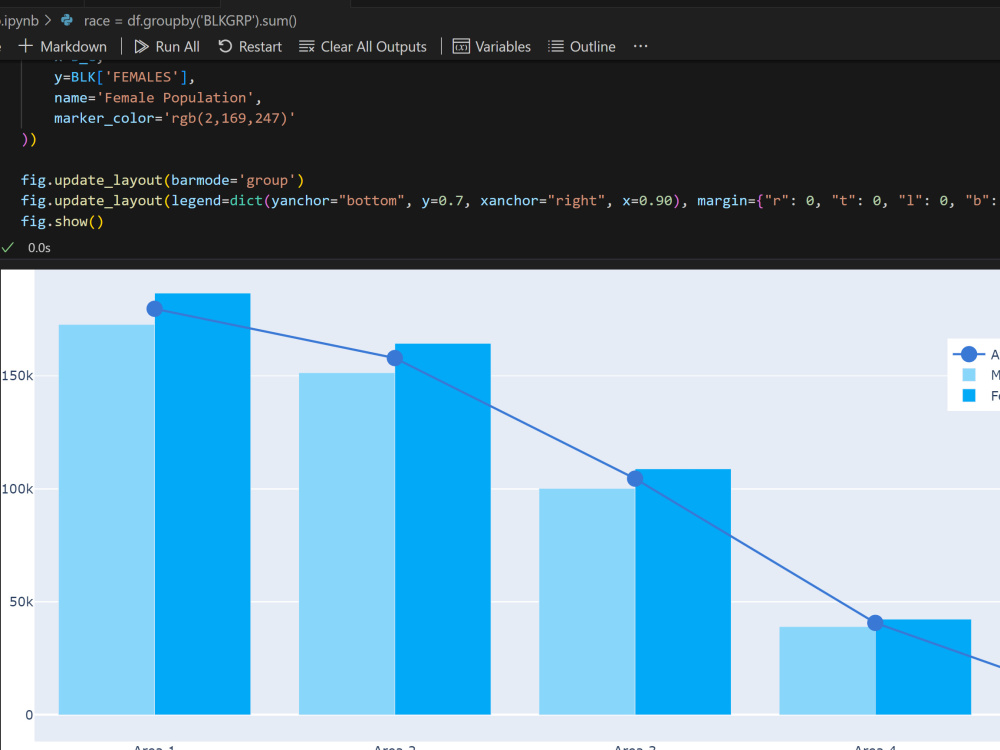Click the light blue male bar of Area 4
This screenshot has width=1000, height=750.
click(827, 671)
